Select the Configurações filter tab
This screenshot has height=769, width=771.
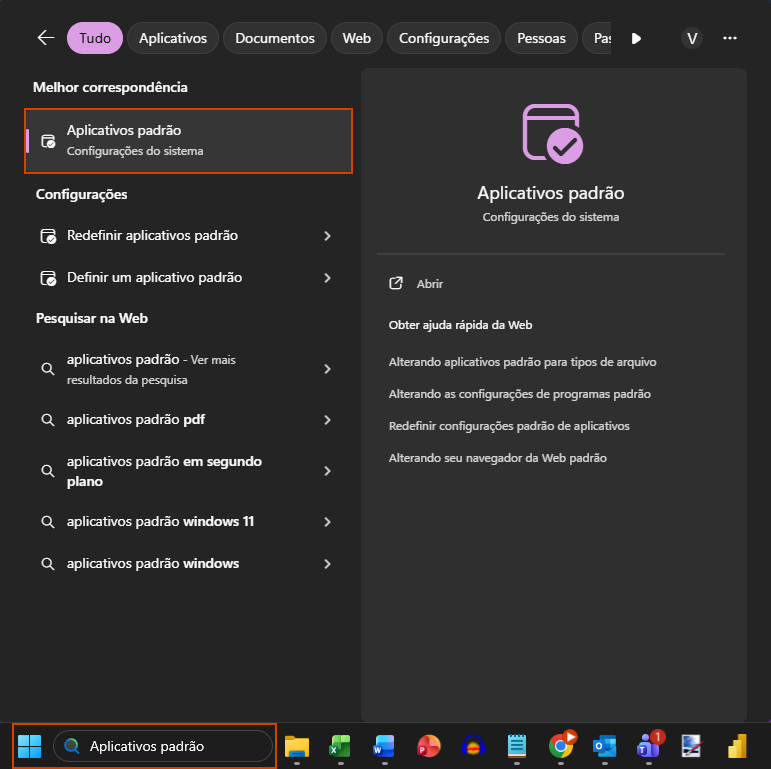[x=444, y=38]
